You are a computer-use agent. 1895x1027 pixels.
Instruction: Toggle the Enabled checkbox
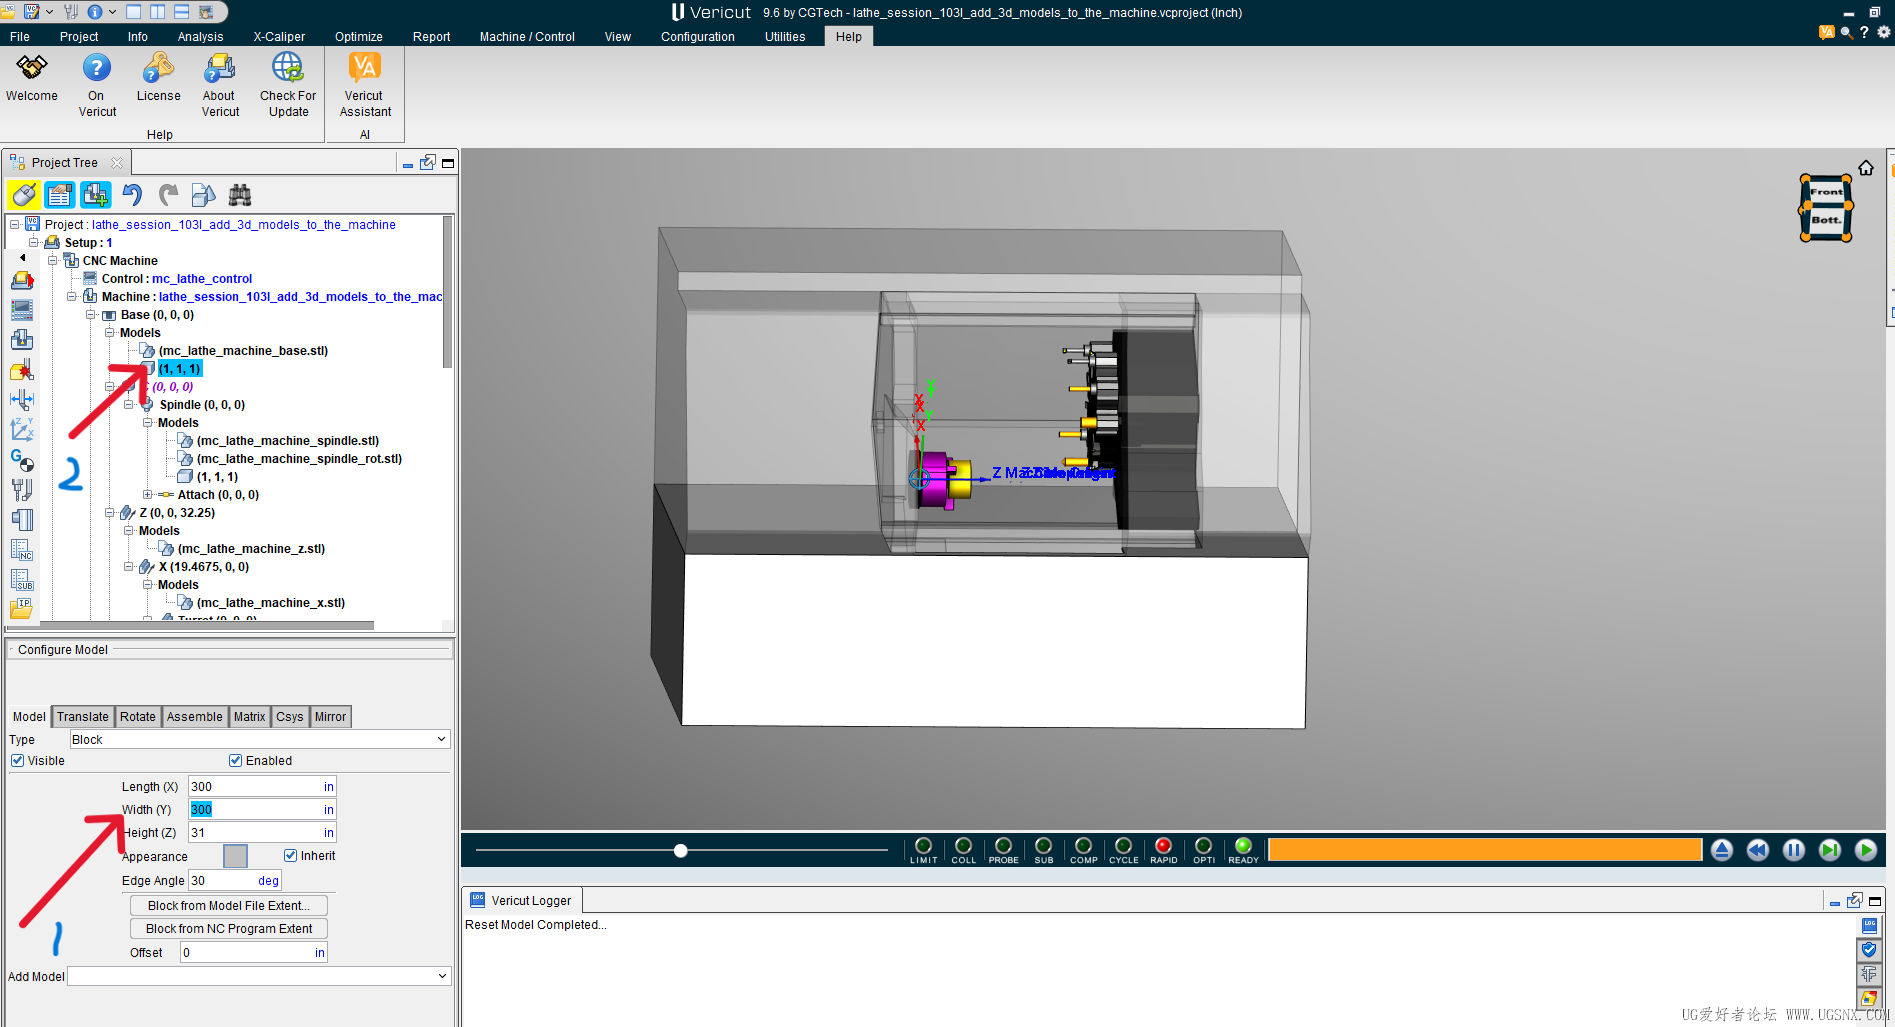click(236, 761)
